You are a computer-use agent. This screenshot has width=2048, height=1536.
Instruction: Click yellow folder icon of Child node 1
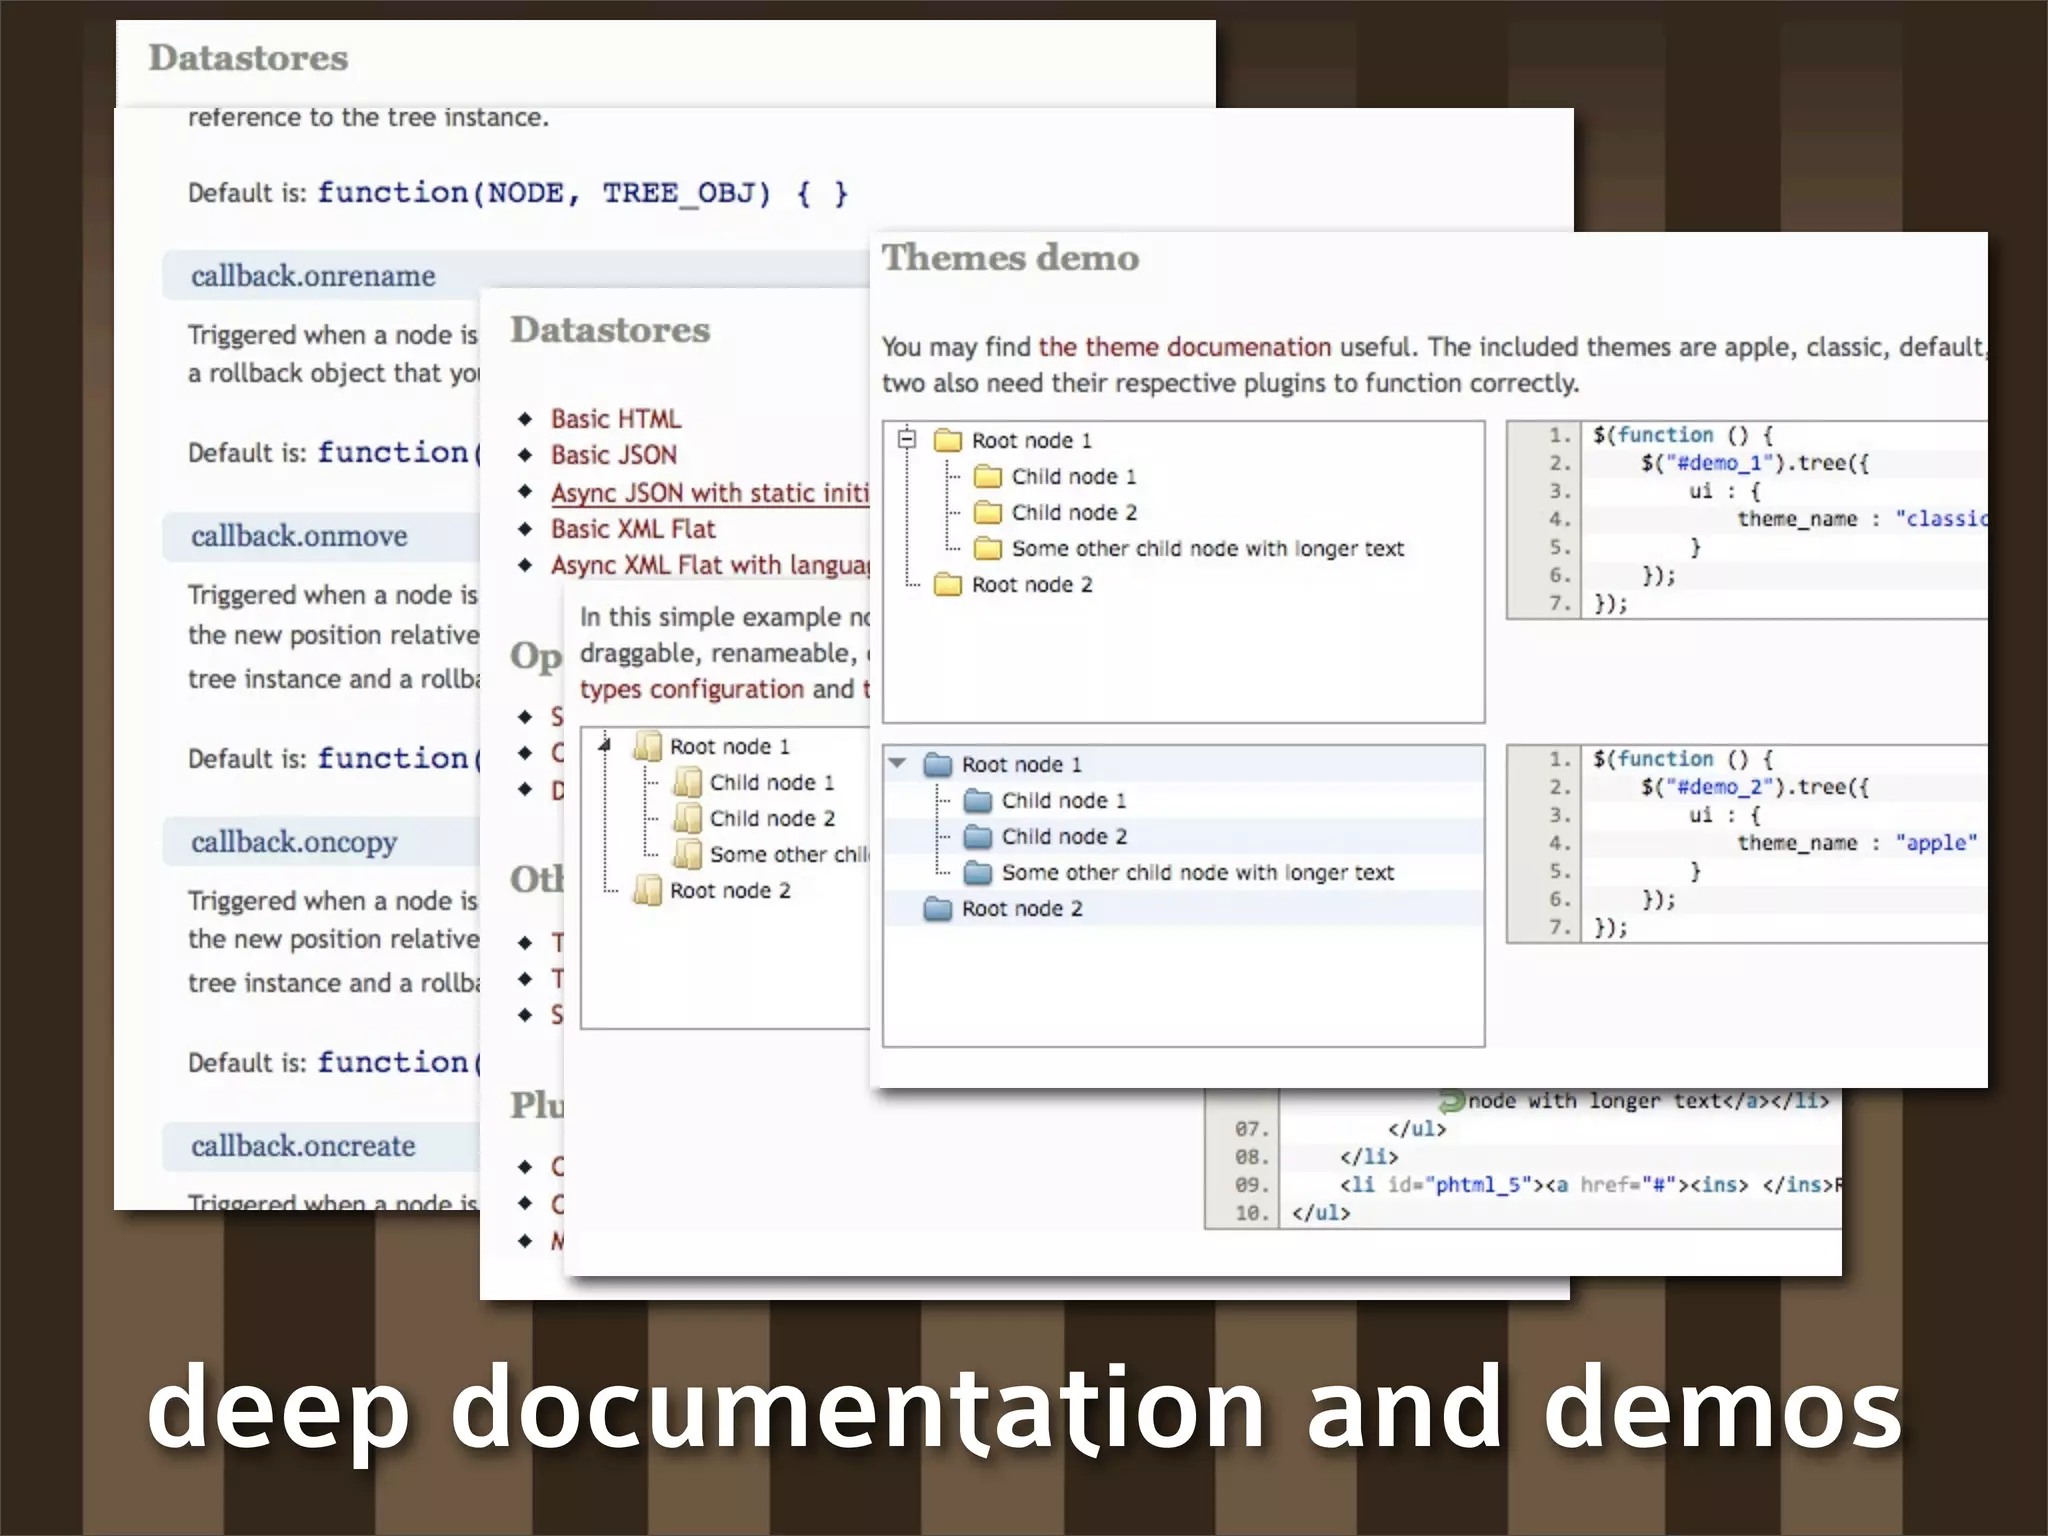[987, 477]
